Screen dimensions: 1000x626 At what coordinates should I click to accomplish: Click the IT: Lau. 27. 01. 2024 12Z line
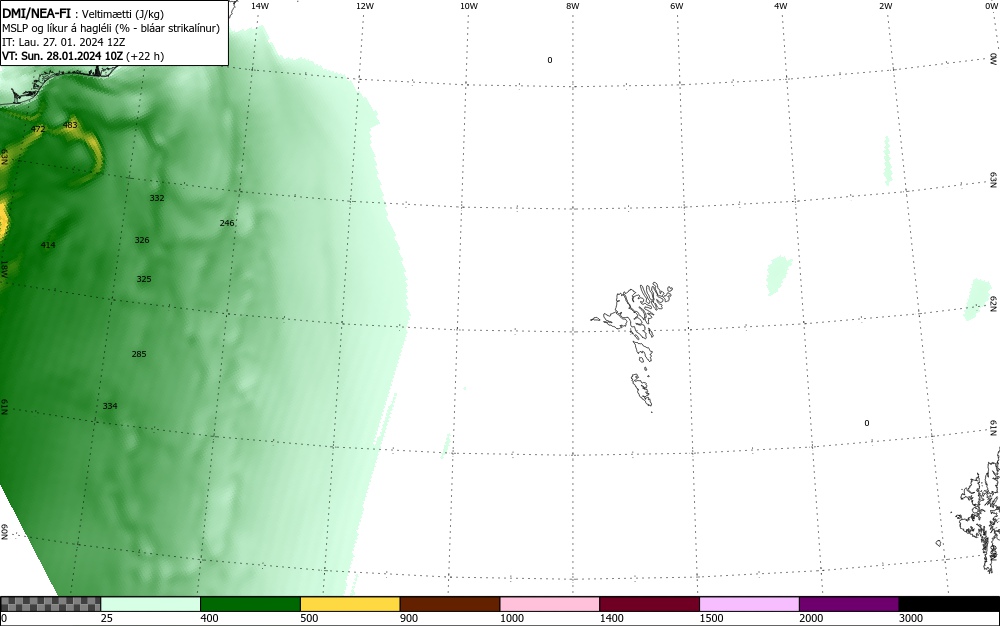point(64,42)
